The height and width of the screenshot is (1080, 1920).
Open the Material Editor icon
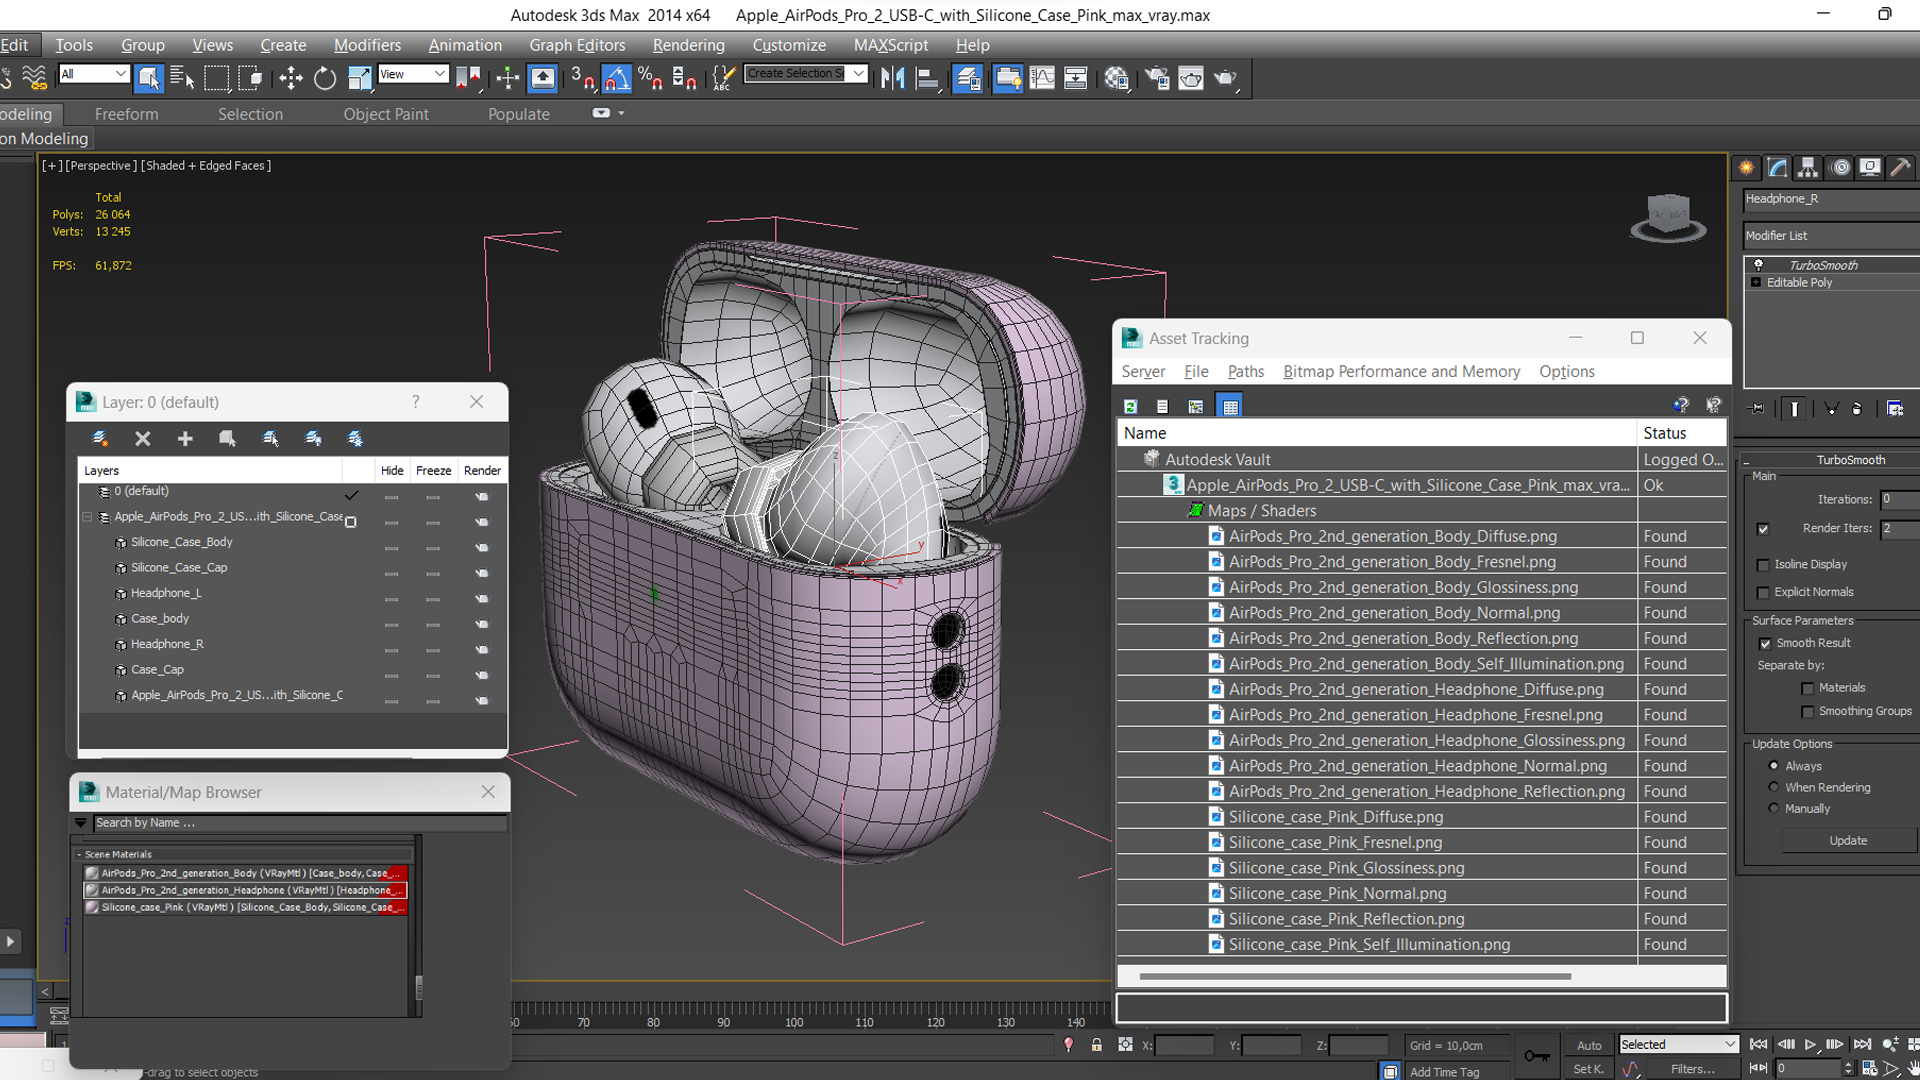point(1117,77)
